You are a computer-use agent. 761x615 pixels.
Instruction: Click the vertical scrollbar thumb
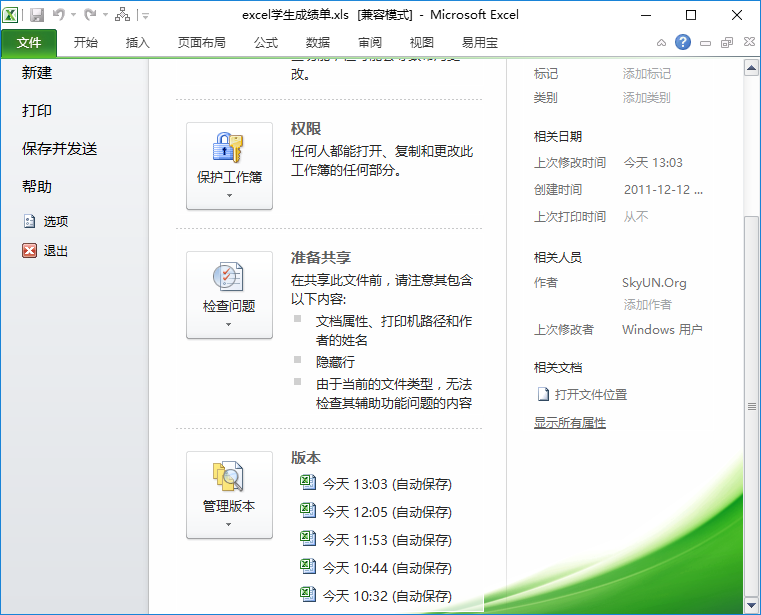751,405
